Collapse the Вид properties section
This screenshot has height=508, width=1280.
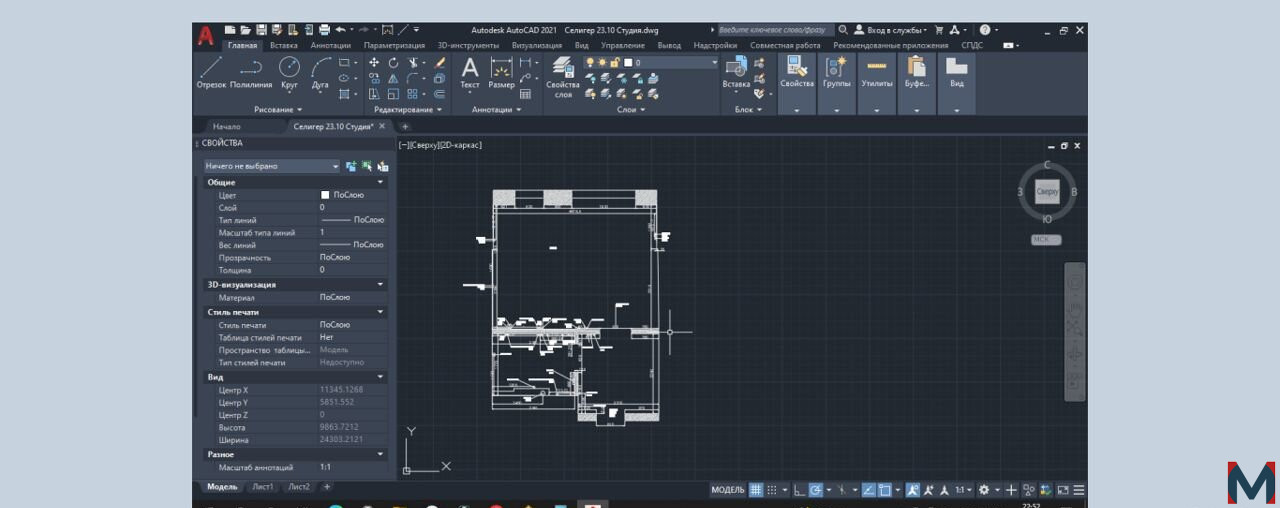(380, 377)
